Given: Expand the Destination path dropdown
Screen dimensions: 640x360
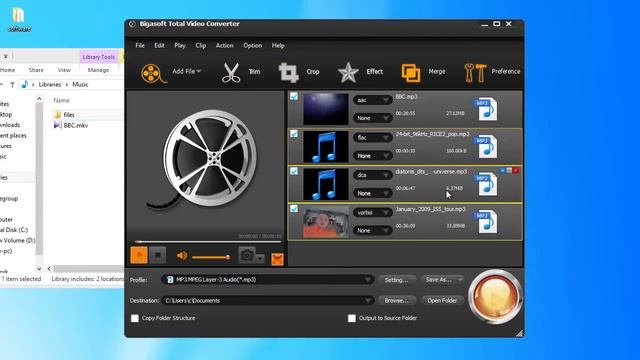Looking at the screenshot, I should click(x=367, y=300).
